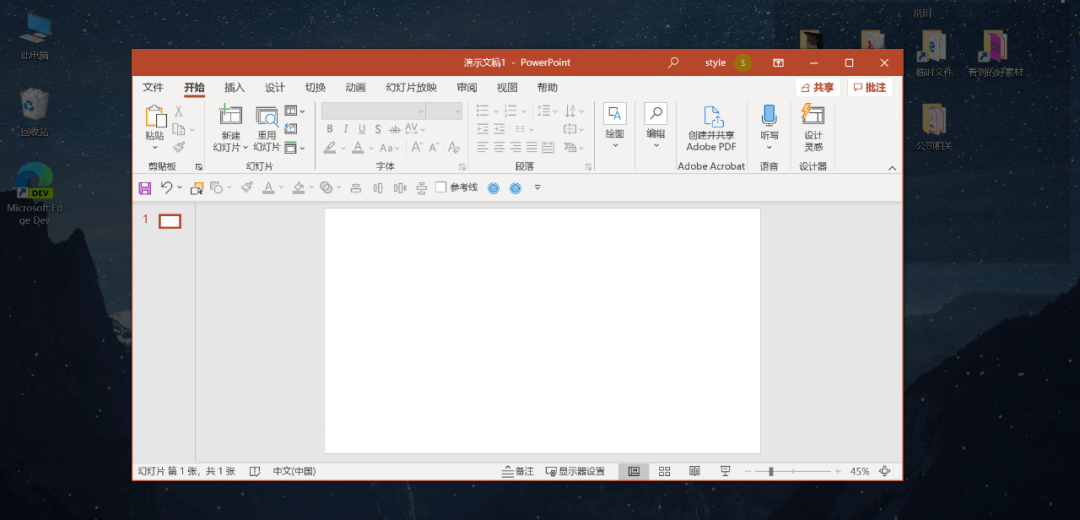Open Customize Quick Access Toolbar dropdown
Viewport: 1080px width, 520px height.
537,187
